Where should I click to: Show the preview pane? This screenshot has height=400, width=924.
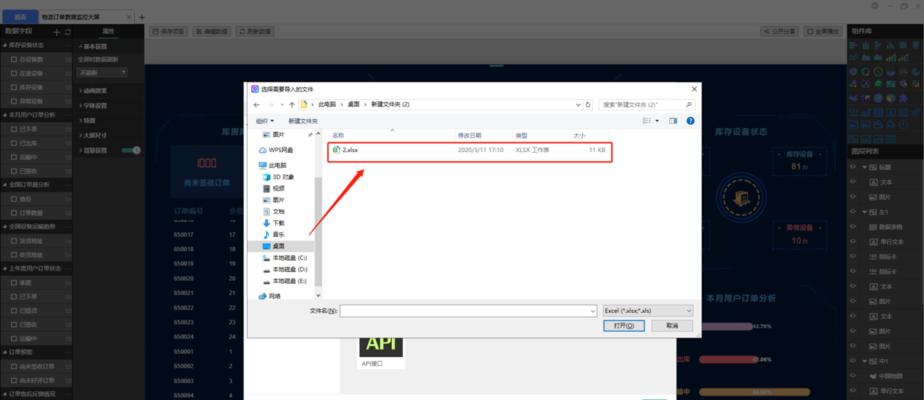coord(673,121)
